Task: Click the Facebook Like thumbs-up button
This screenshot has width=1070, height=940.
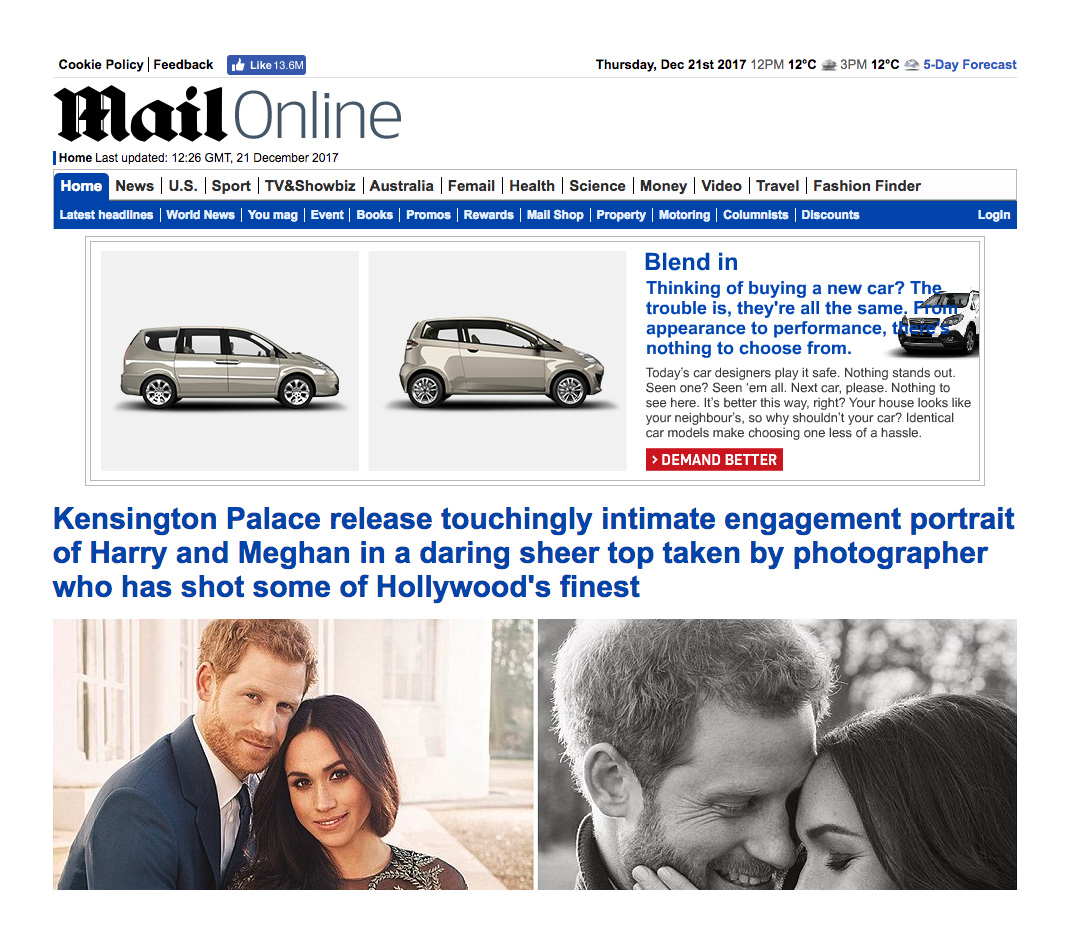Action: (266, 65)
